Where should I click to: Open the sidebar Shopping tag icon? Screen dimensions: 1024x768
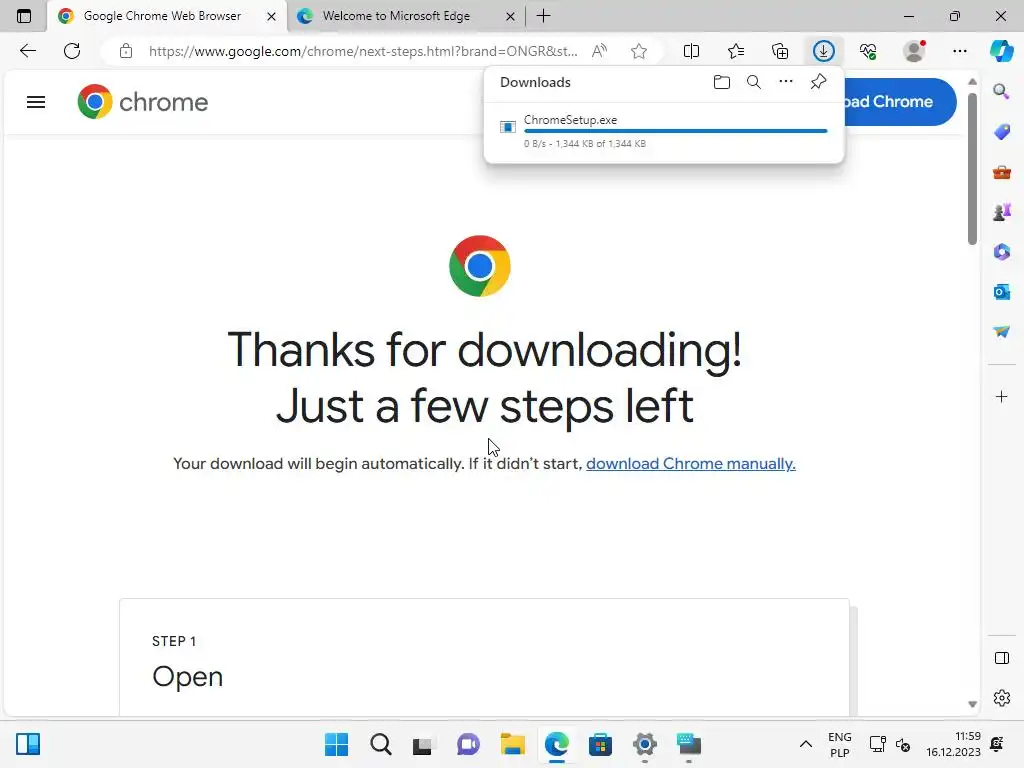tap(1001, 132)
